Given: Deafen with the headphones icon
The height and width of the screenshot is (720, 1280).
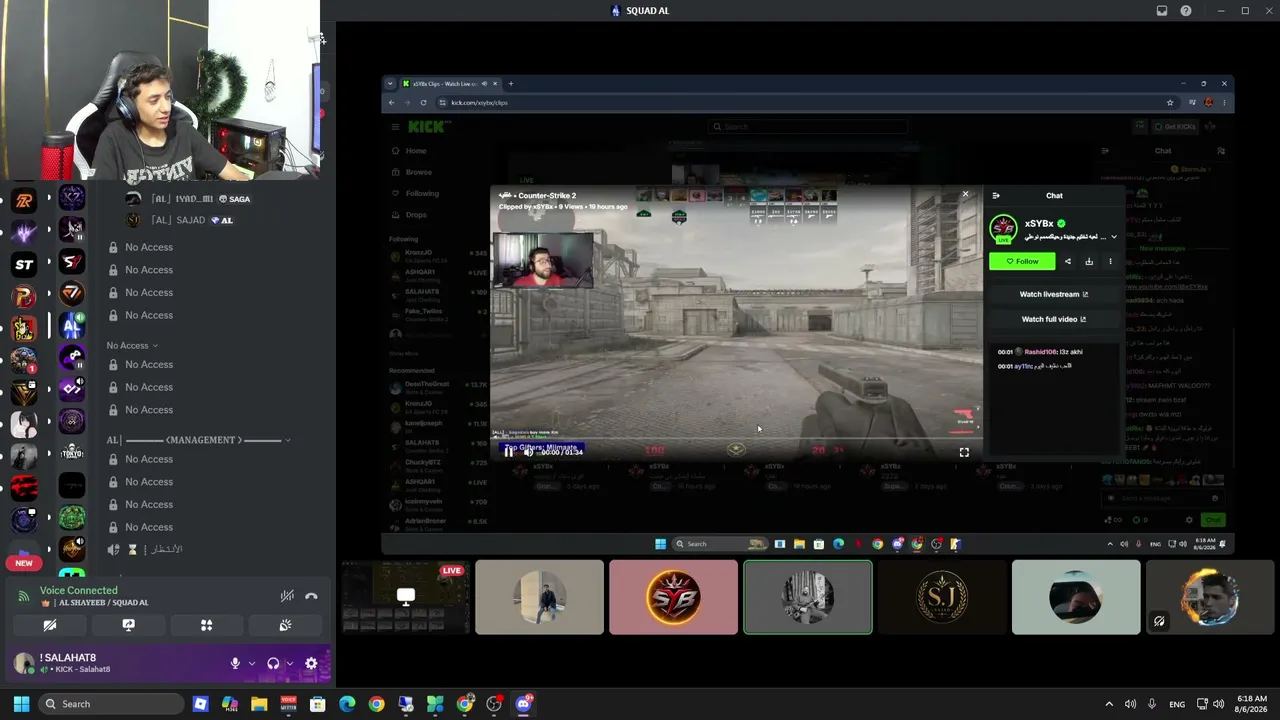Looking at the screenshot, I should 273,663.
